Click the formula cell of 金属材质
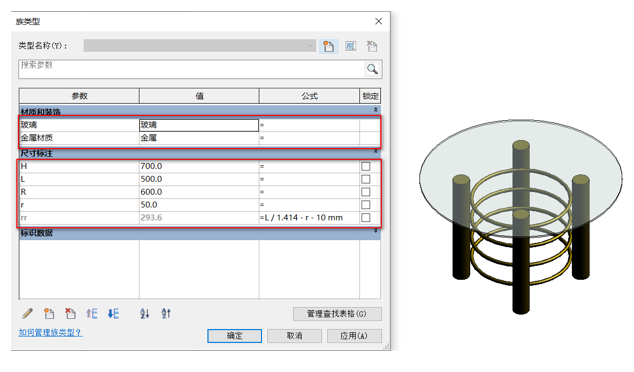The height and width of the screenshot is (372, 634). coord(309,138)
